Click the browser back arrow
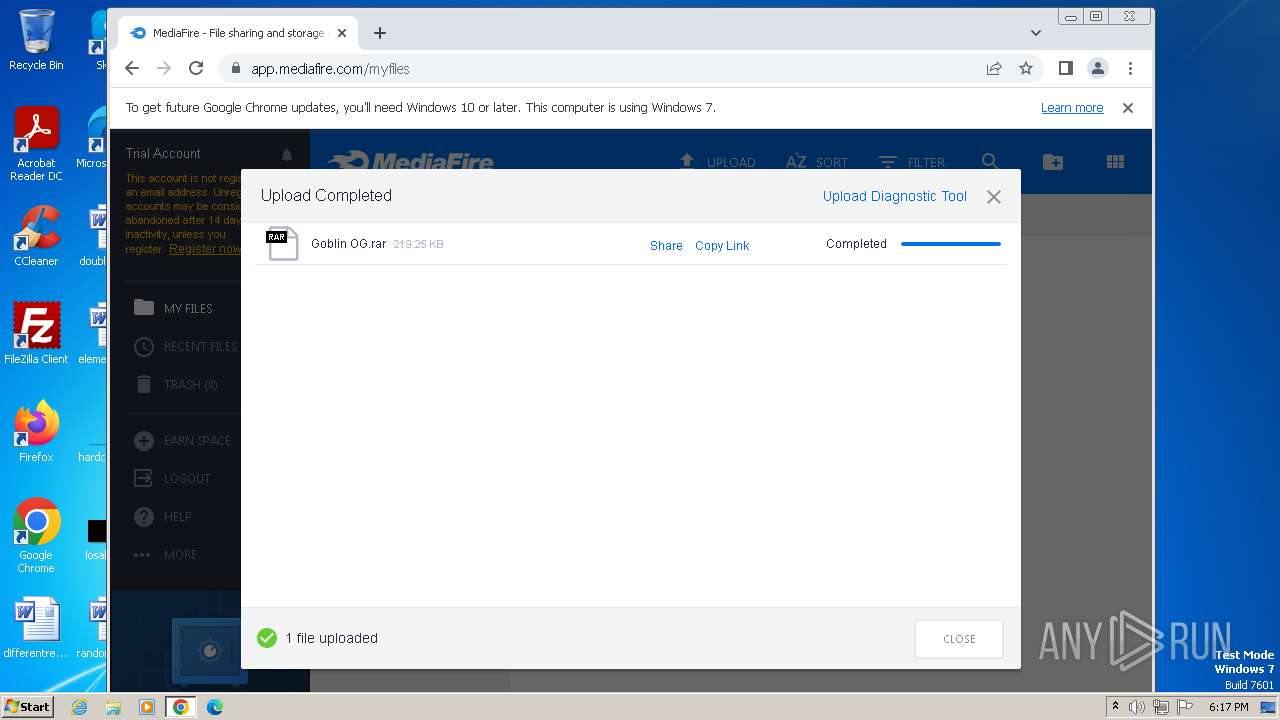Screen dimensions: 1280x720 pyautogui.click(x=132, y=68)
